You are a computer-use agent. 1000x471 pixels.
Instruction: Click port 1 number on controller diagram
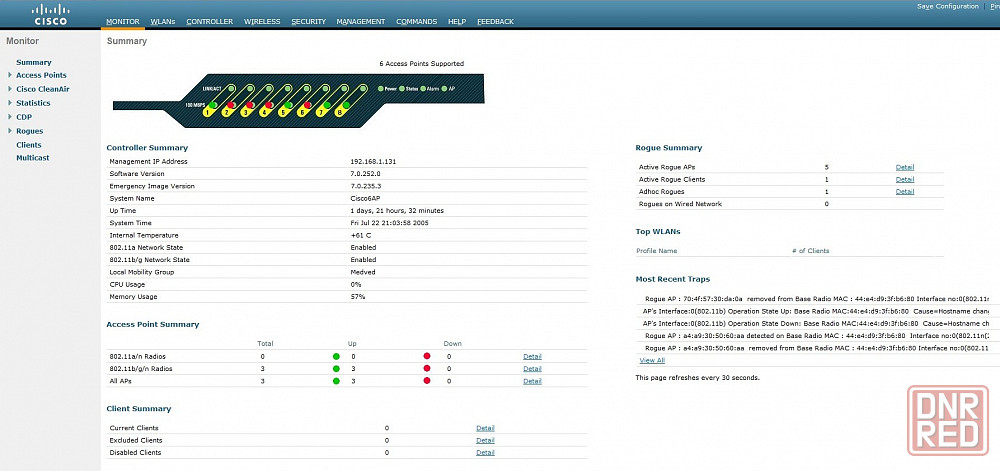click(207, 113)
